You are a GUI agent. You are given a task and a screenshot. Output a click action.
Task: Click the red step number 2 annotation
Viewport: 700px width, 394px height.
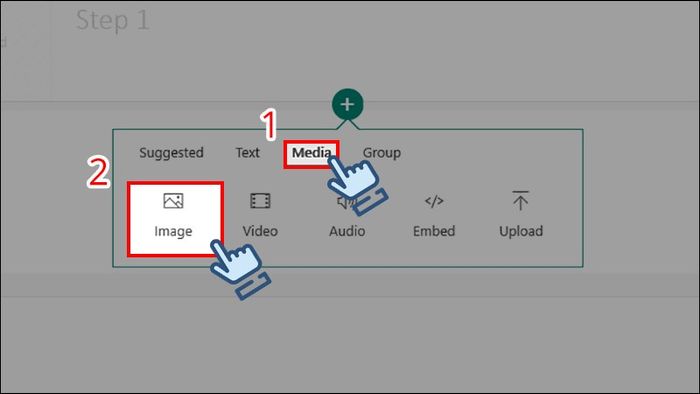coord(98,172)
